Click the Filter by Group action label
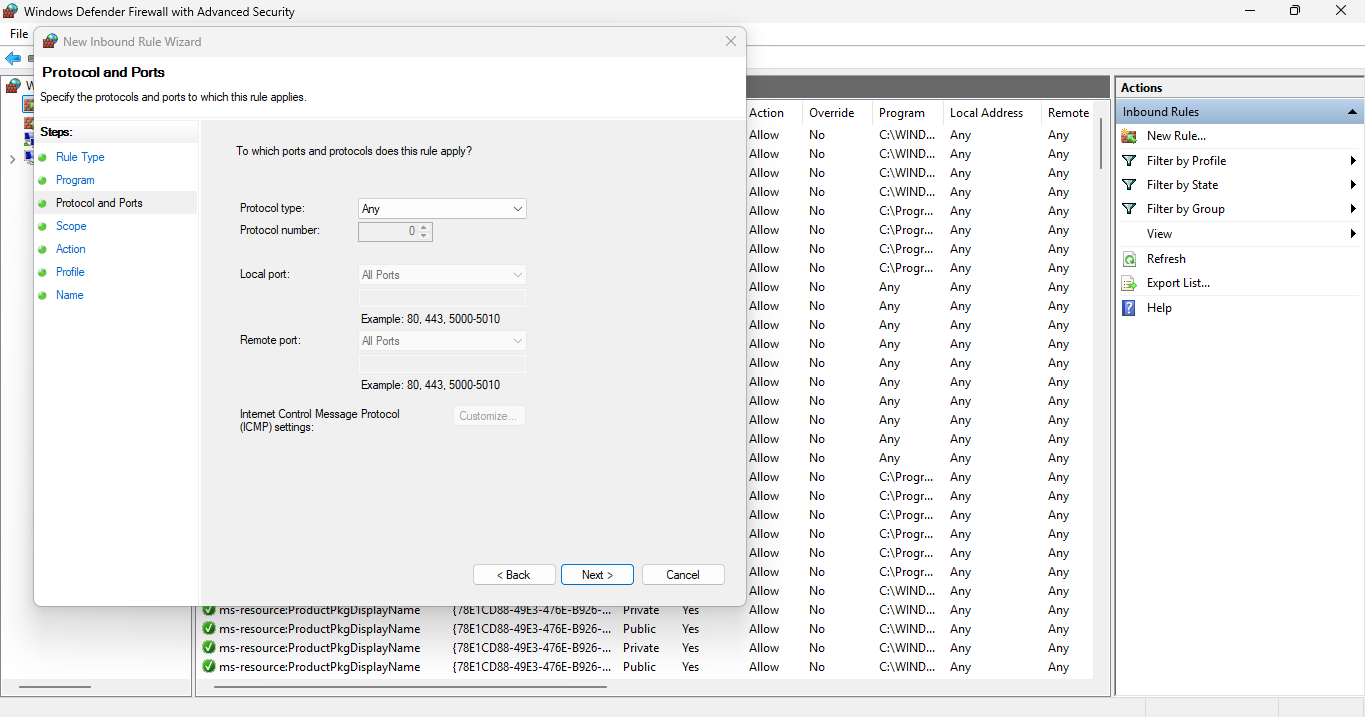 coord(1185,208)
